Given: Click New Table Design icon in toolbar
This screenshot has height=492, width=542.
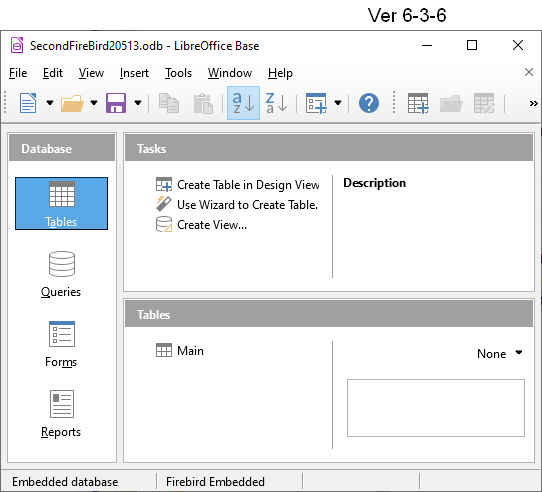Looking at the screenshot, I should 418,103.
